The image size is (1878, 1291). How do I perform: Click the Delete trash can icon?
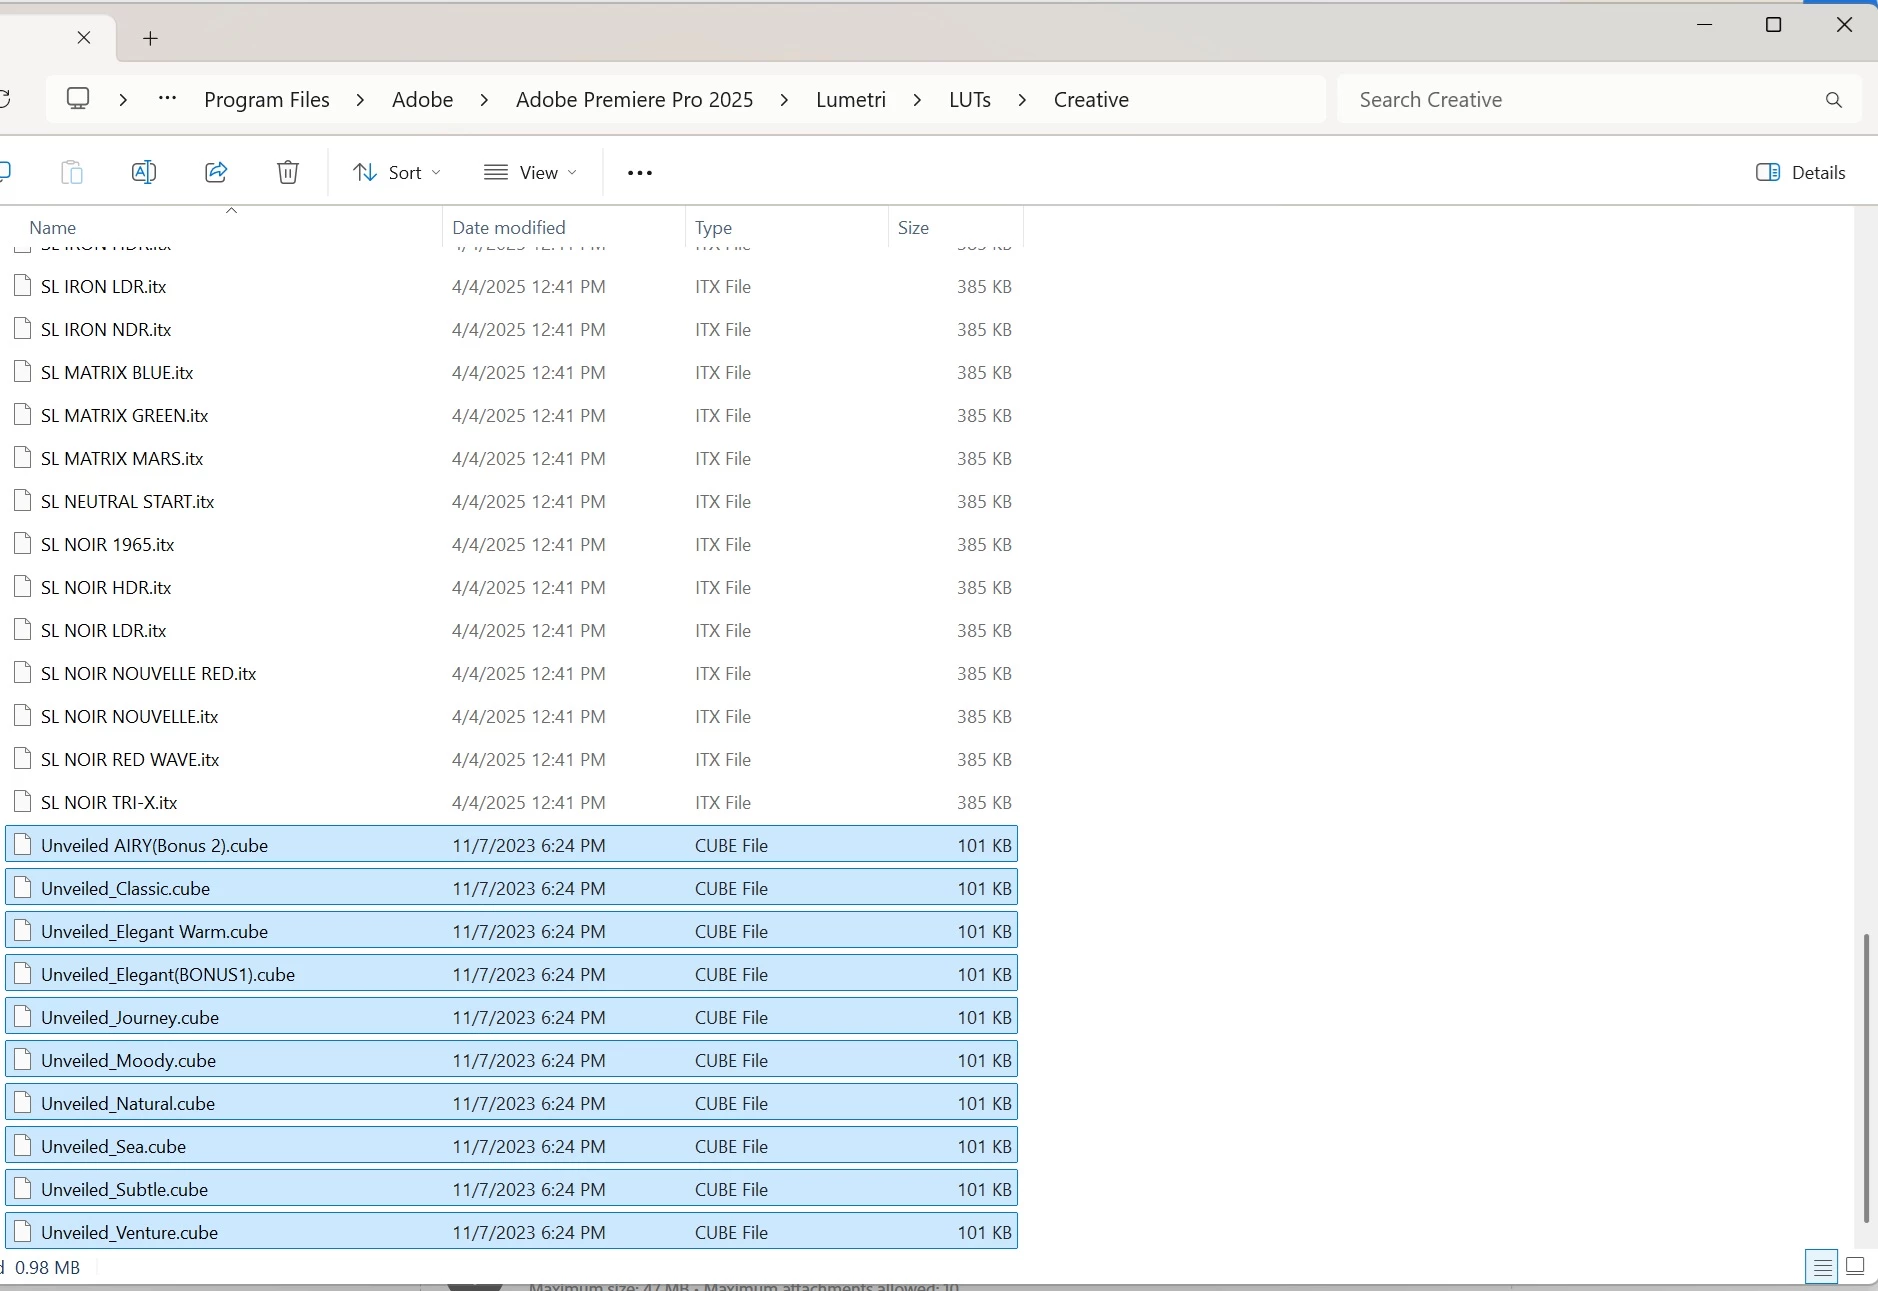point(288,172)
